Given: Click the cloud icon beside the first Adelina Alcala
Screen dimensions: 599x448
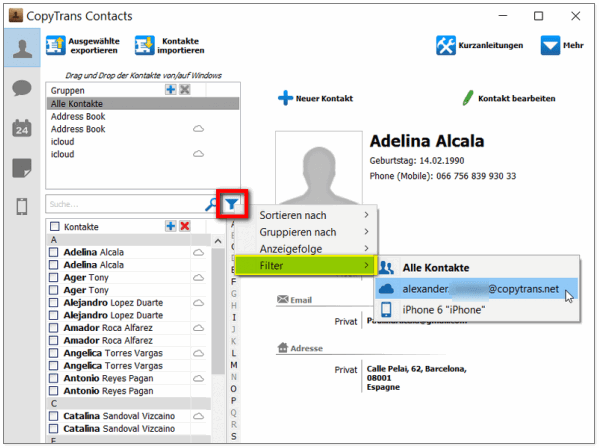Looking at the screenshot, I should coord(198,252).
